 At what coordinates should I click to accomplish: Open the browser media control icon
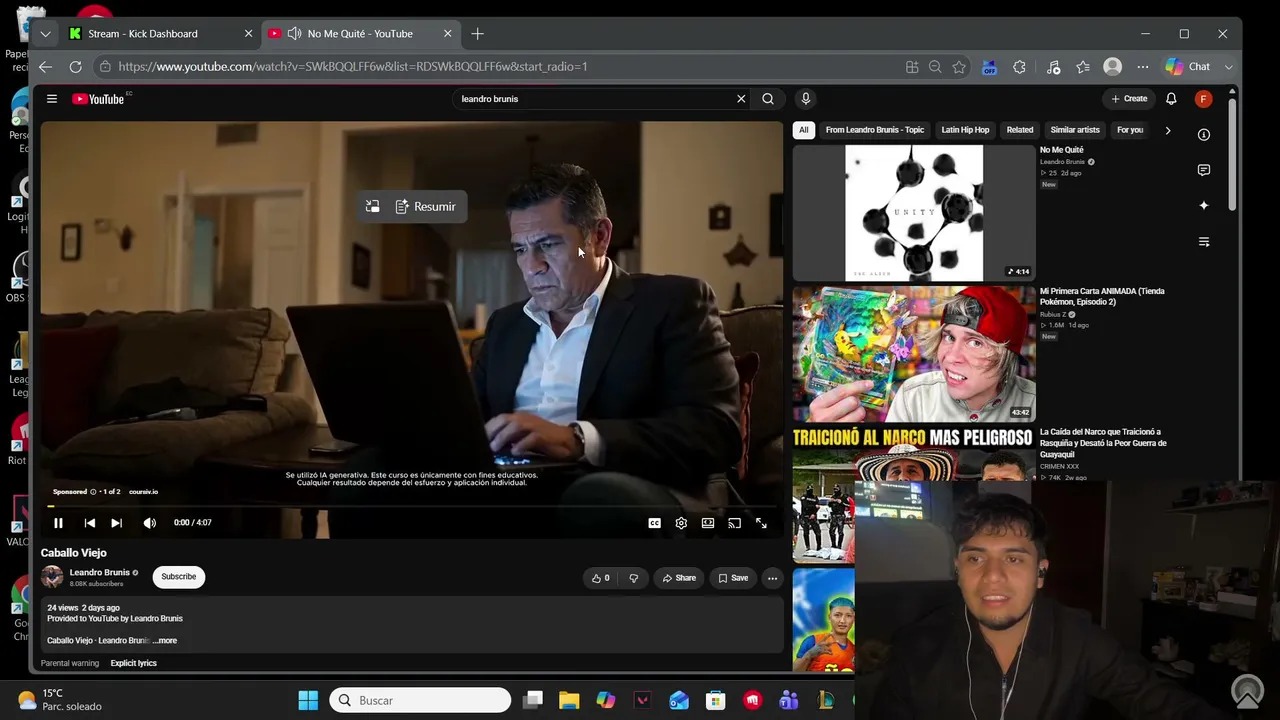coord(1053,67)
